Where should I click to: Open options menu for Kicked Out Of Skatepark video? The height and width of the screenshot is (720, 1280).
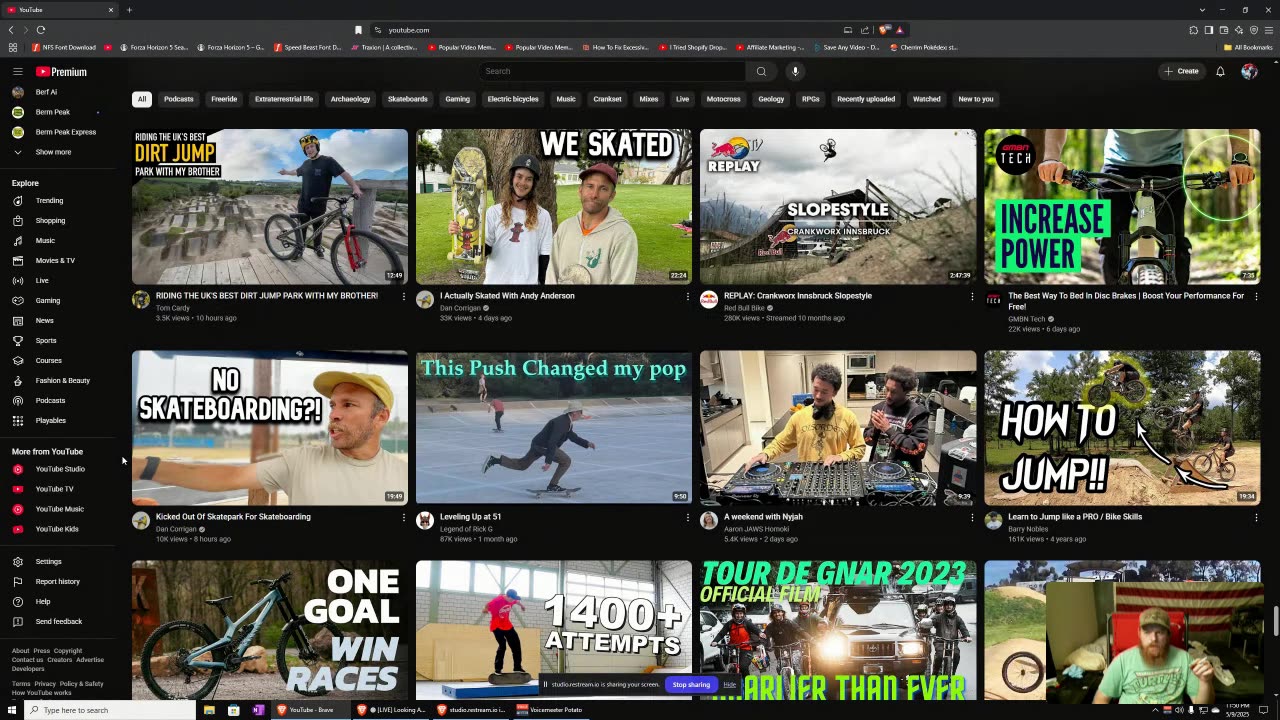coord(404,517)
